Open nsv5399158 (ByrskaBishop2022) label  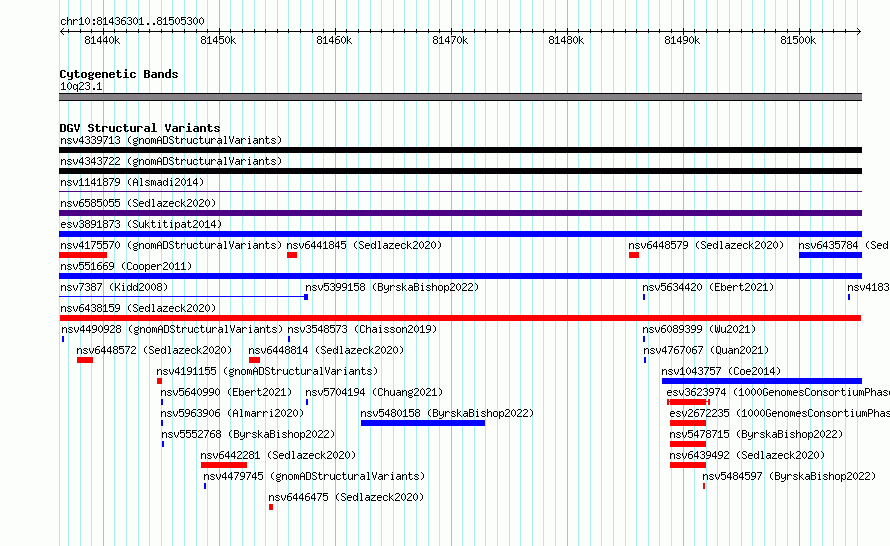[x=392, y=287]
